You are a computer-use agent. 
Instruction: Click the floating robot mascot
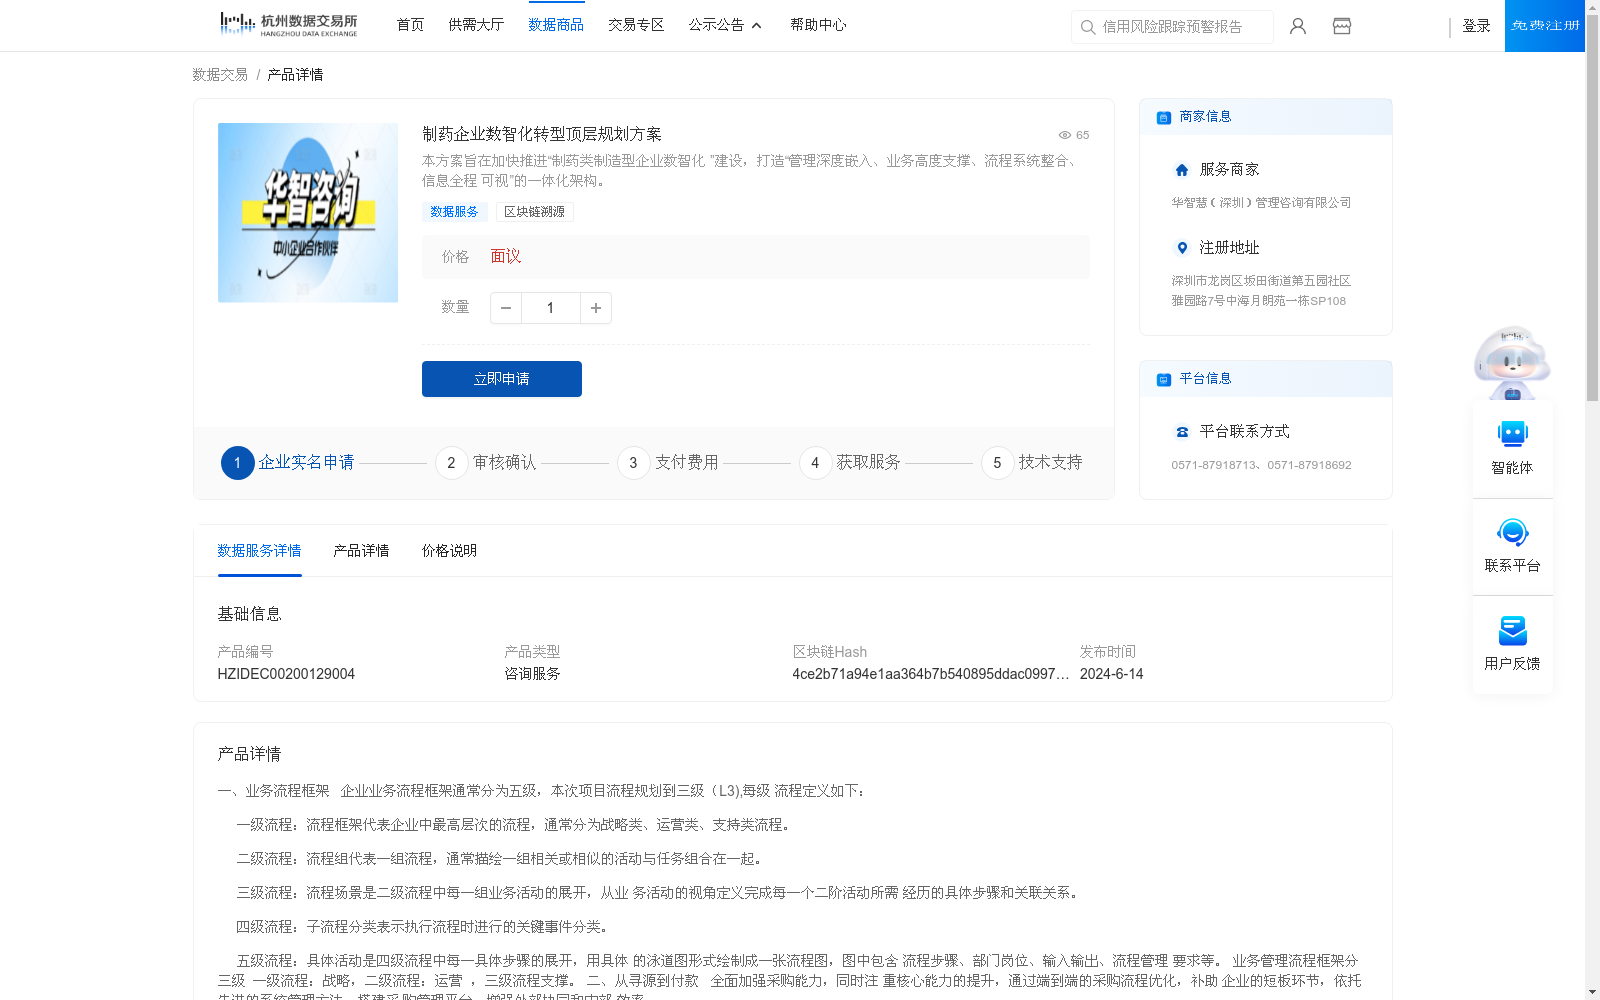click(x=1512, y=362)
